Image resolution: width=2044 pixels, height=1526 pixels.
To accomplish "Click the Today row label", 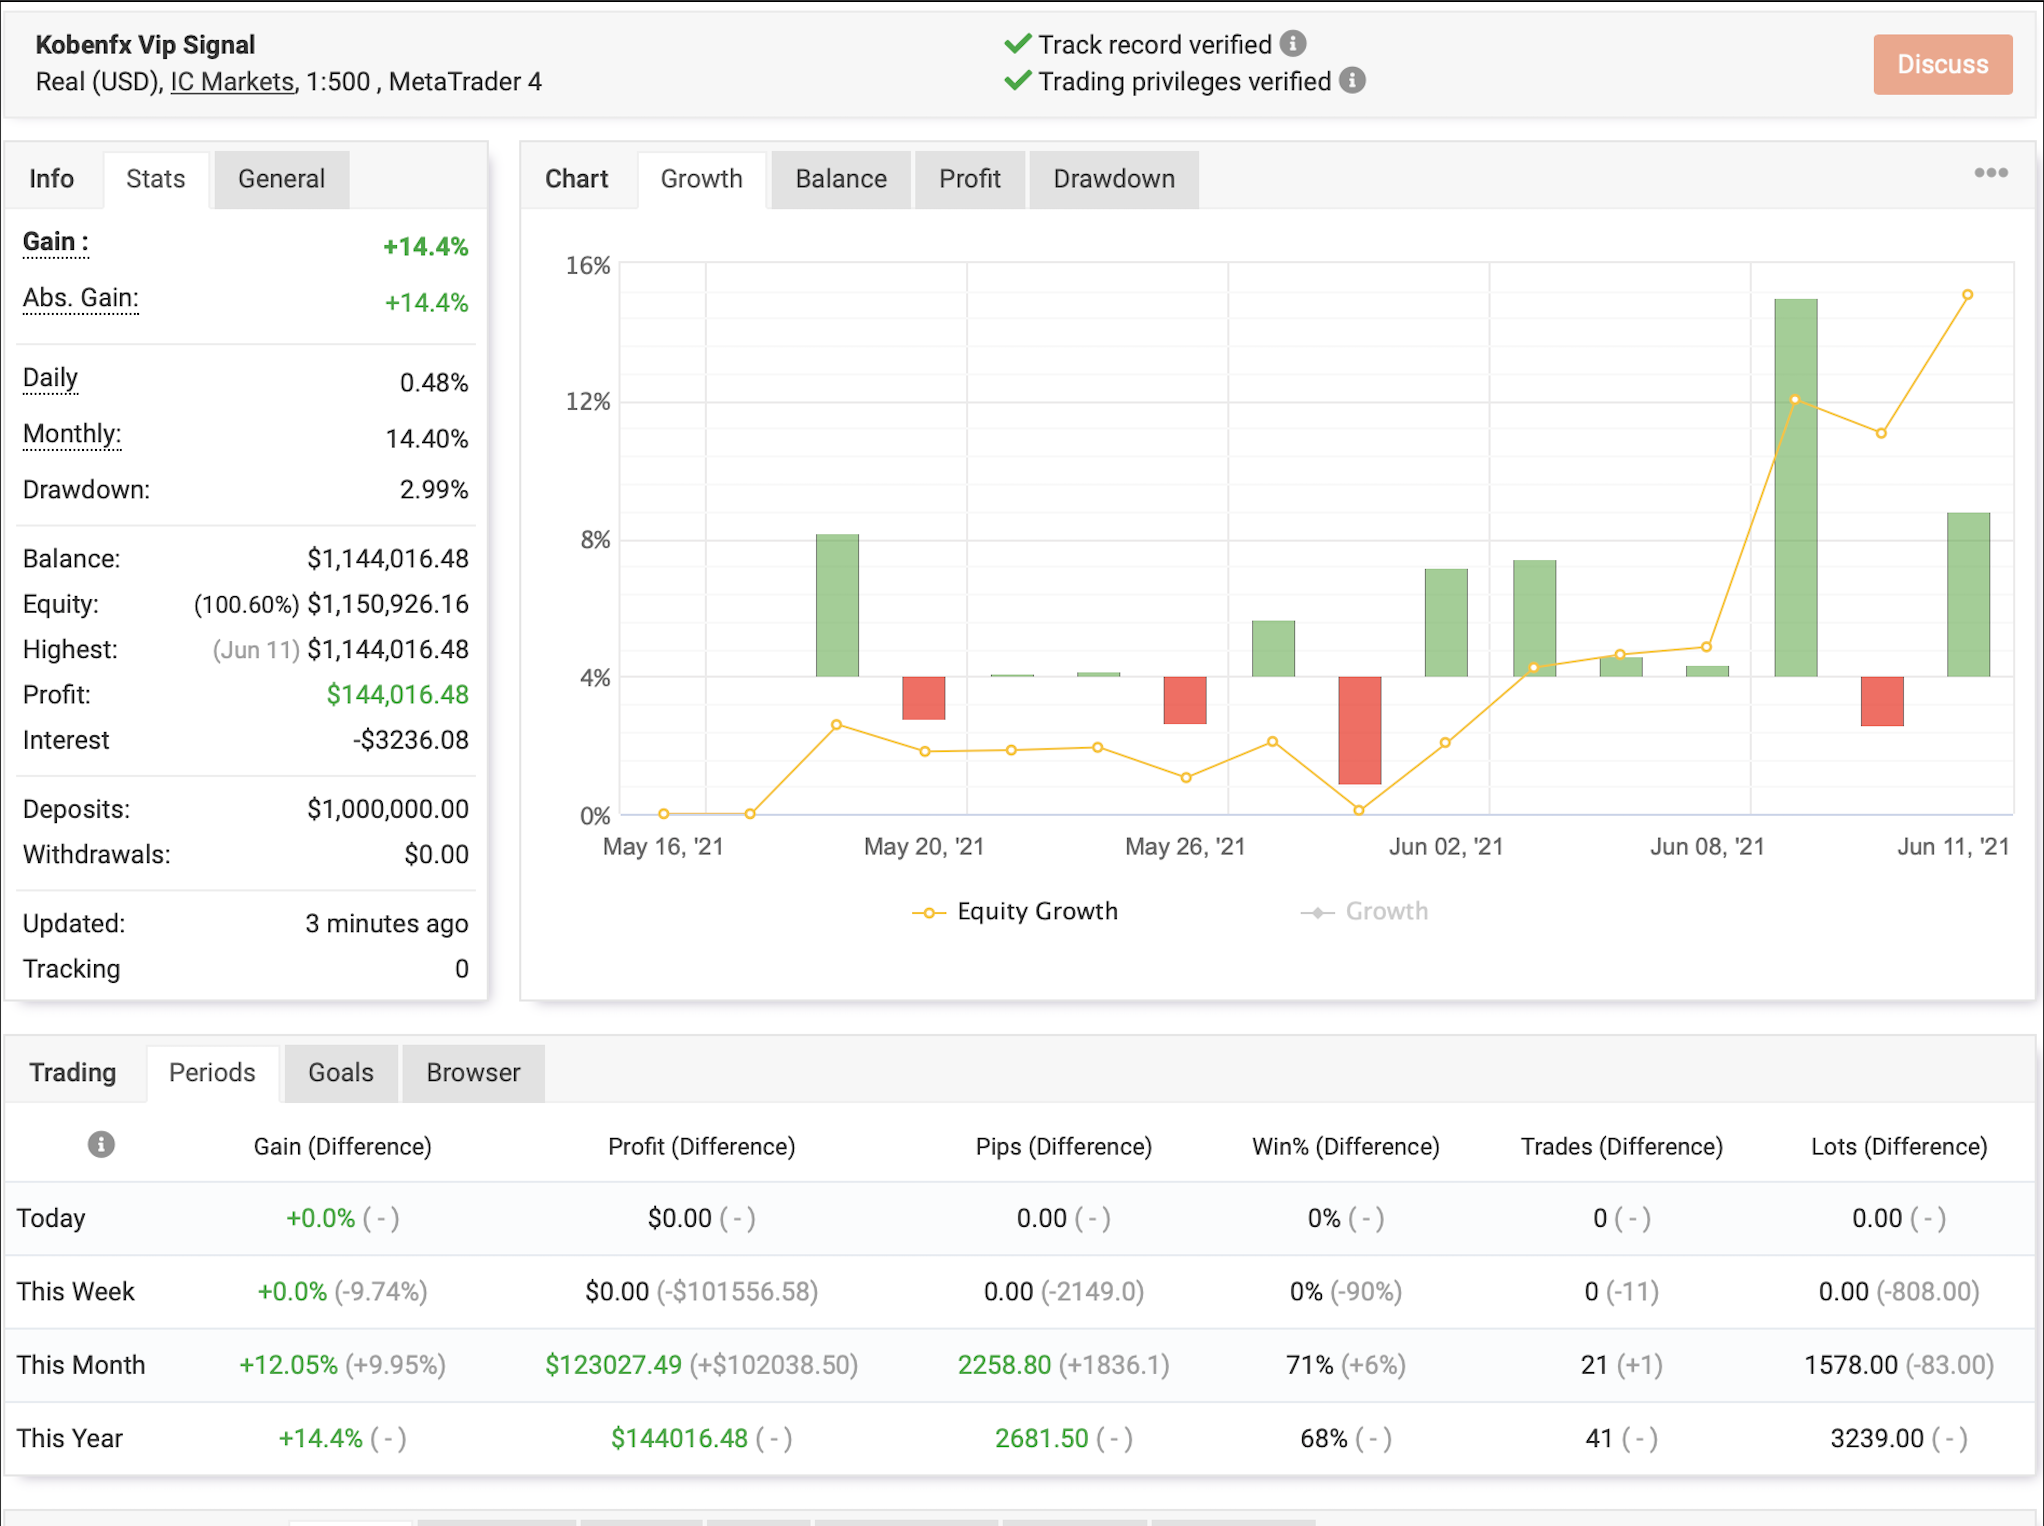I will click(51, 1219).
